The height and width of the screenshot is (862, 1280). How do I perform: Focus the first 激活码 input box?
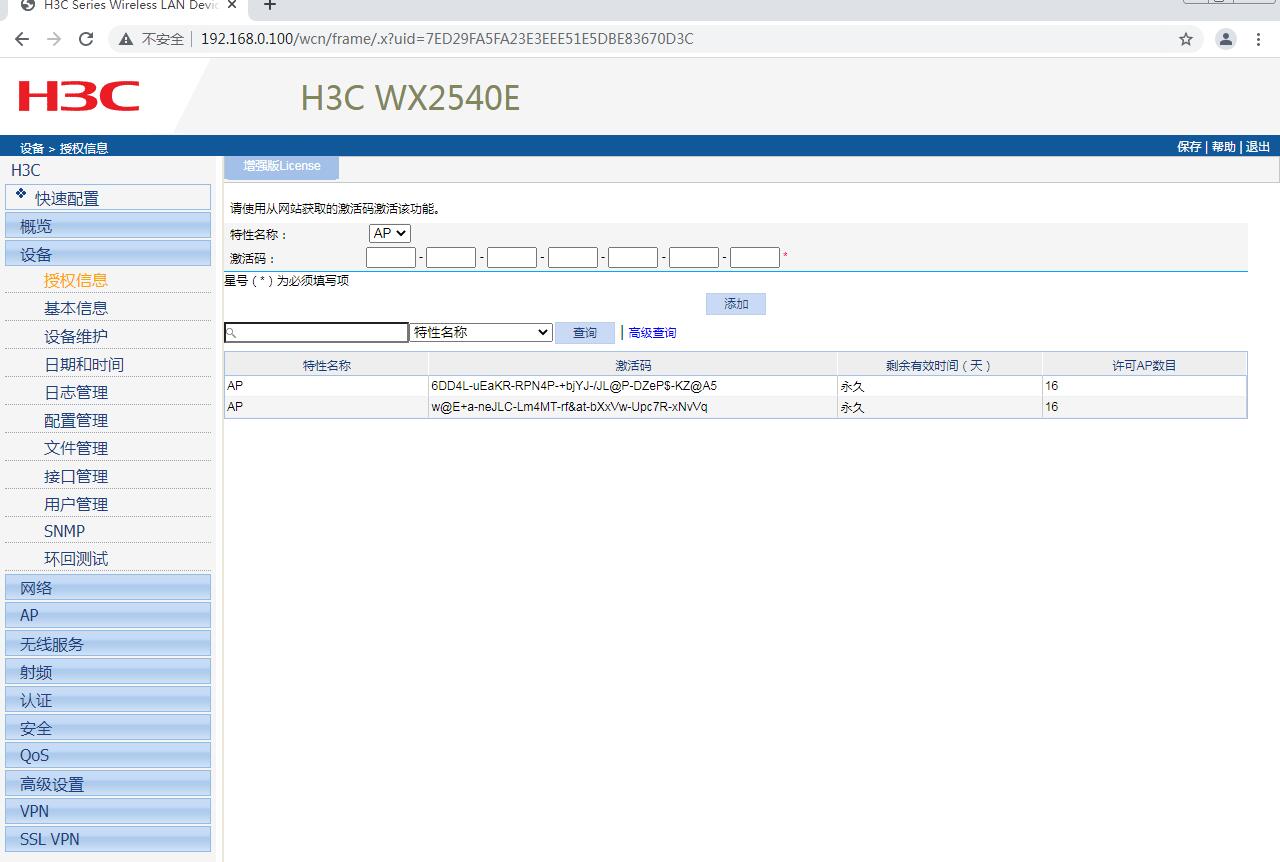(x=391, y=258)
